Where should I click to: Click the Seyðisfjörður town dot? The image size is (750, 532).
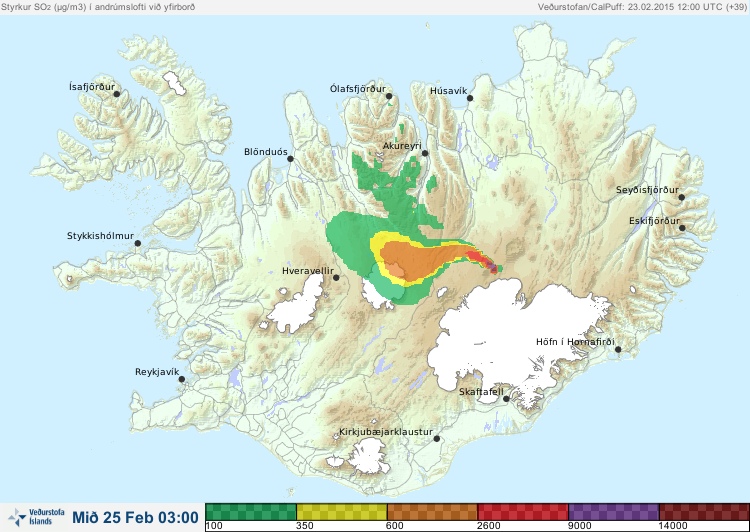[x=682, y=197]
